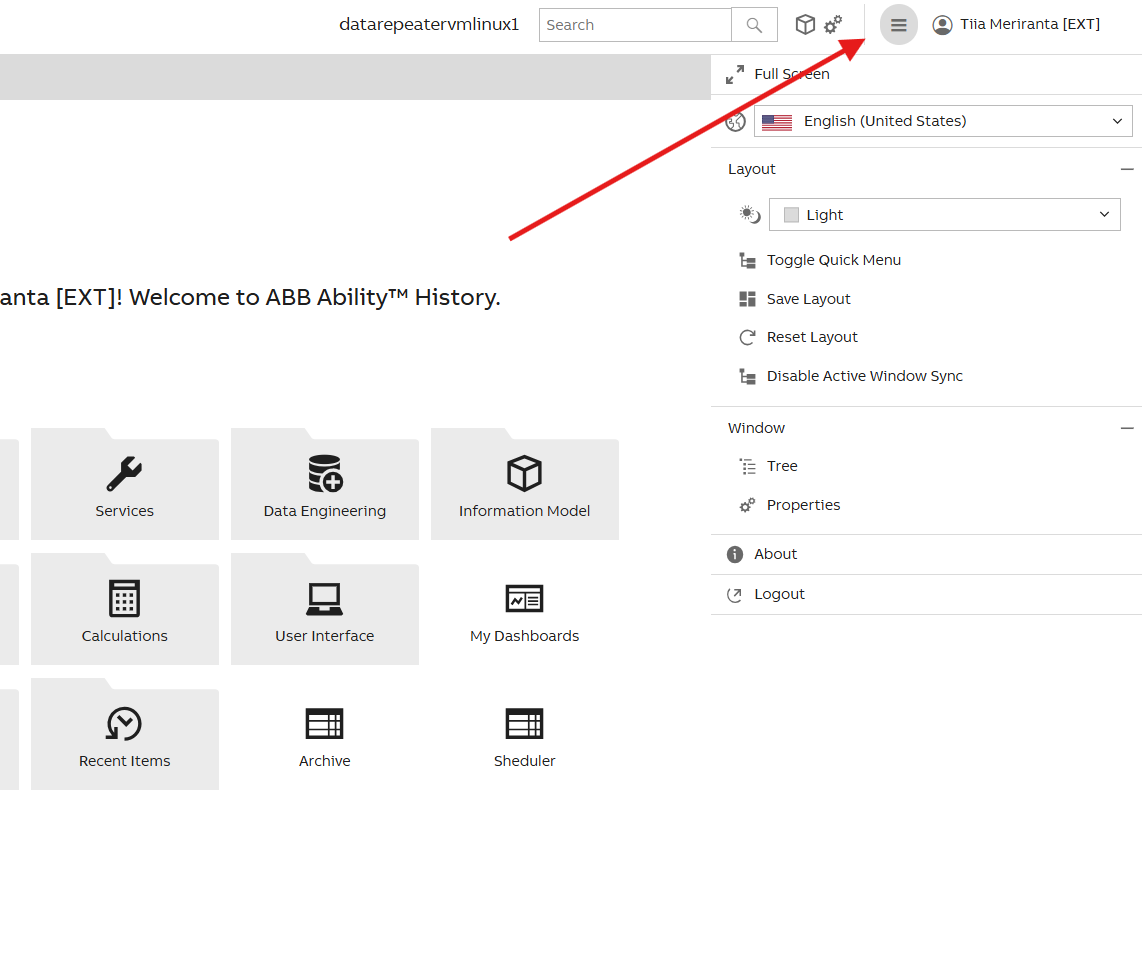1142x975 pixels.
Task: Open the cube model icon in header
Action: coord(805,25)
